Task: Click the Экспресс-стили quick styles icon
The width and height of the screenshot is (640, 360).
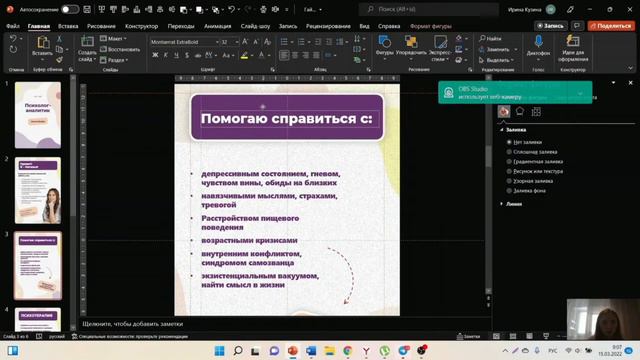Action: tap(440, 42)
